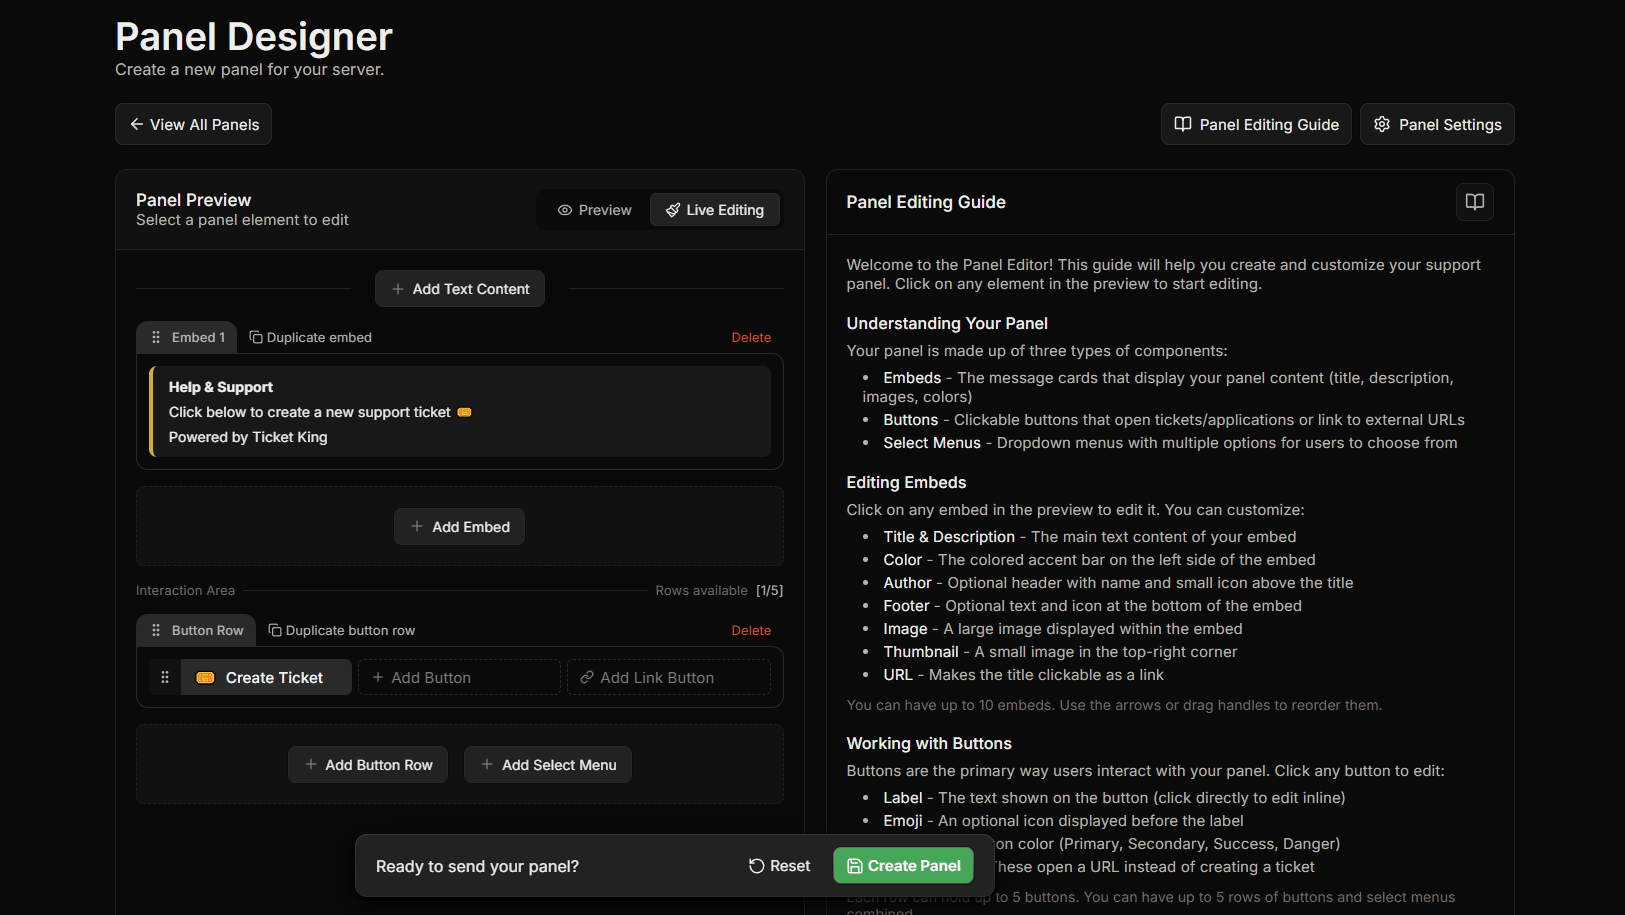1625x915 pixels.
Task: Select the Help & Support embed title
Action: [x=221, y=387]
